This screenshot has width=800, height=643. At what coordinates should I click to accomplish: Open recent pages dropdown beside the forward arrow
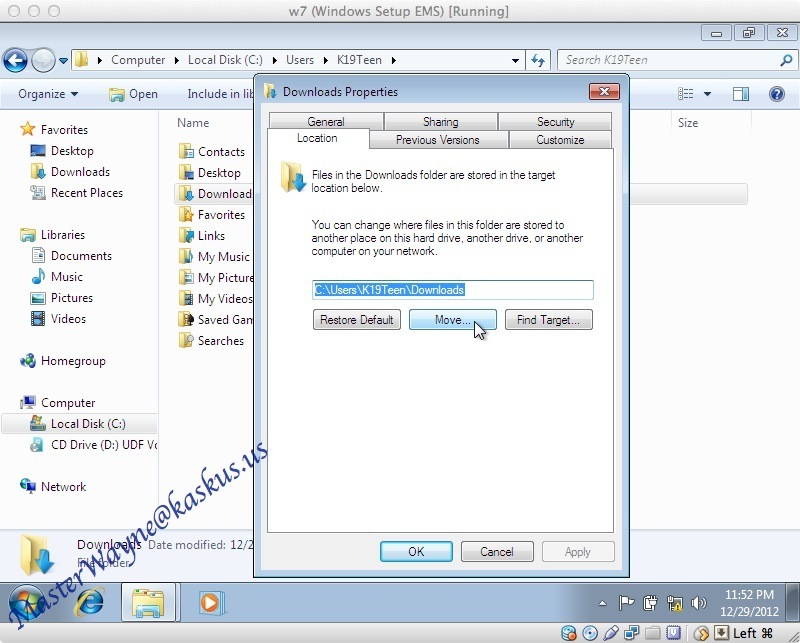[x=63, y=61]
